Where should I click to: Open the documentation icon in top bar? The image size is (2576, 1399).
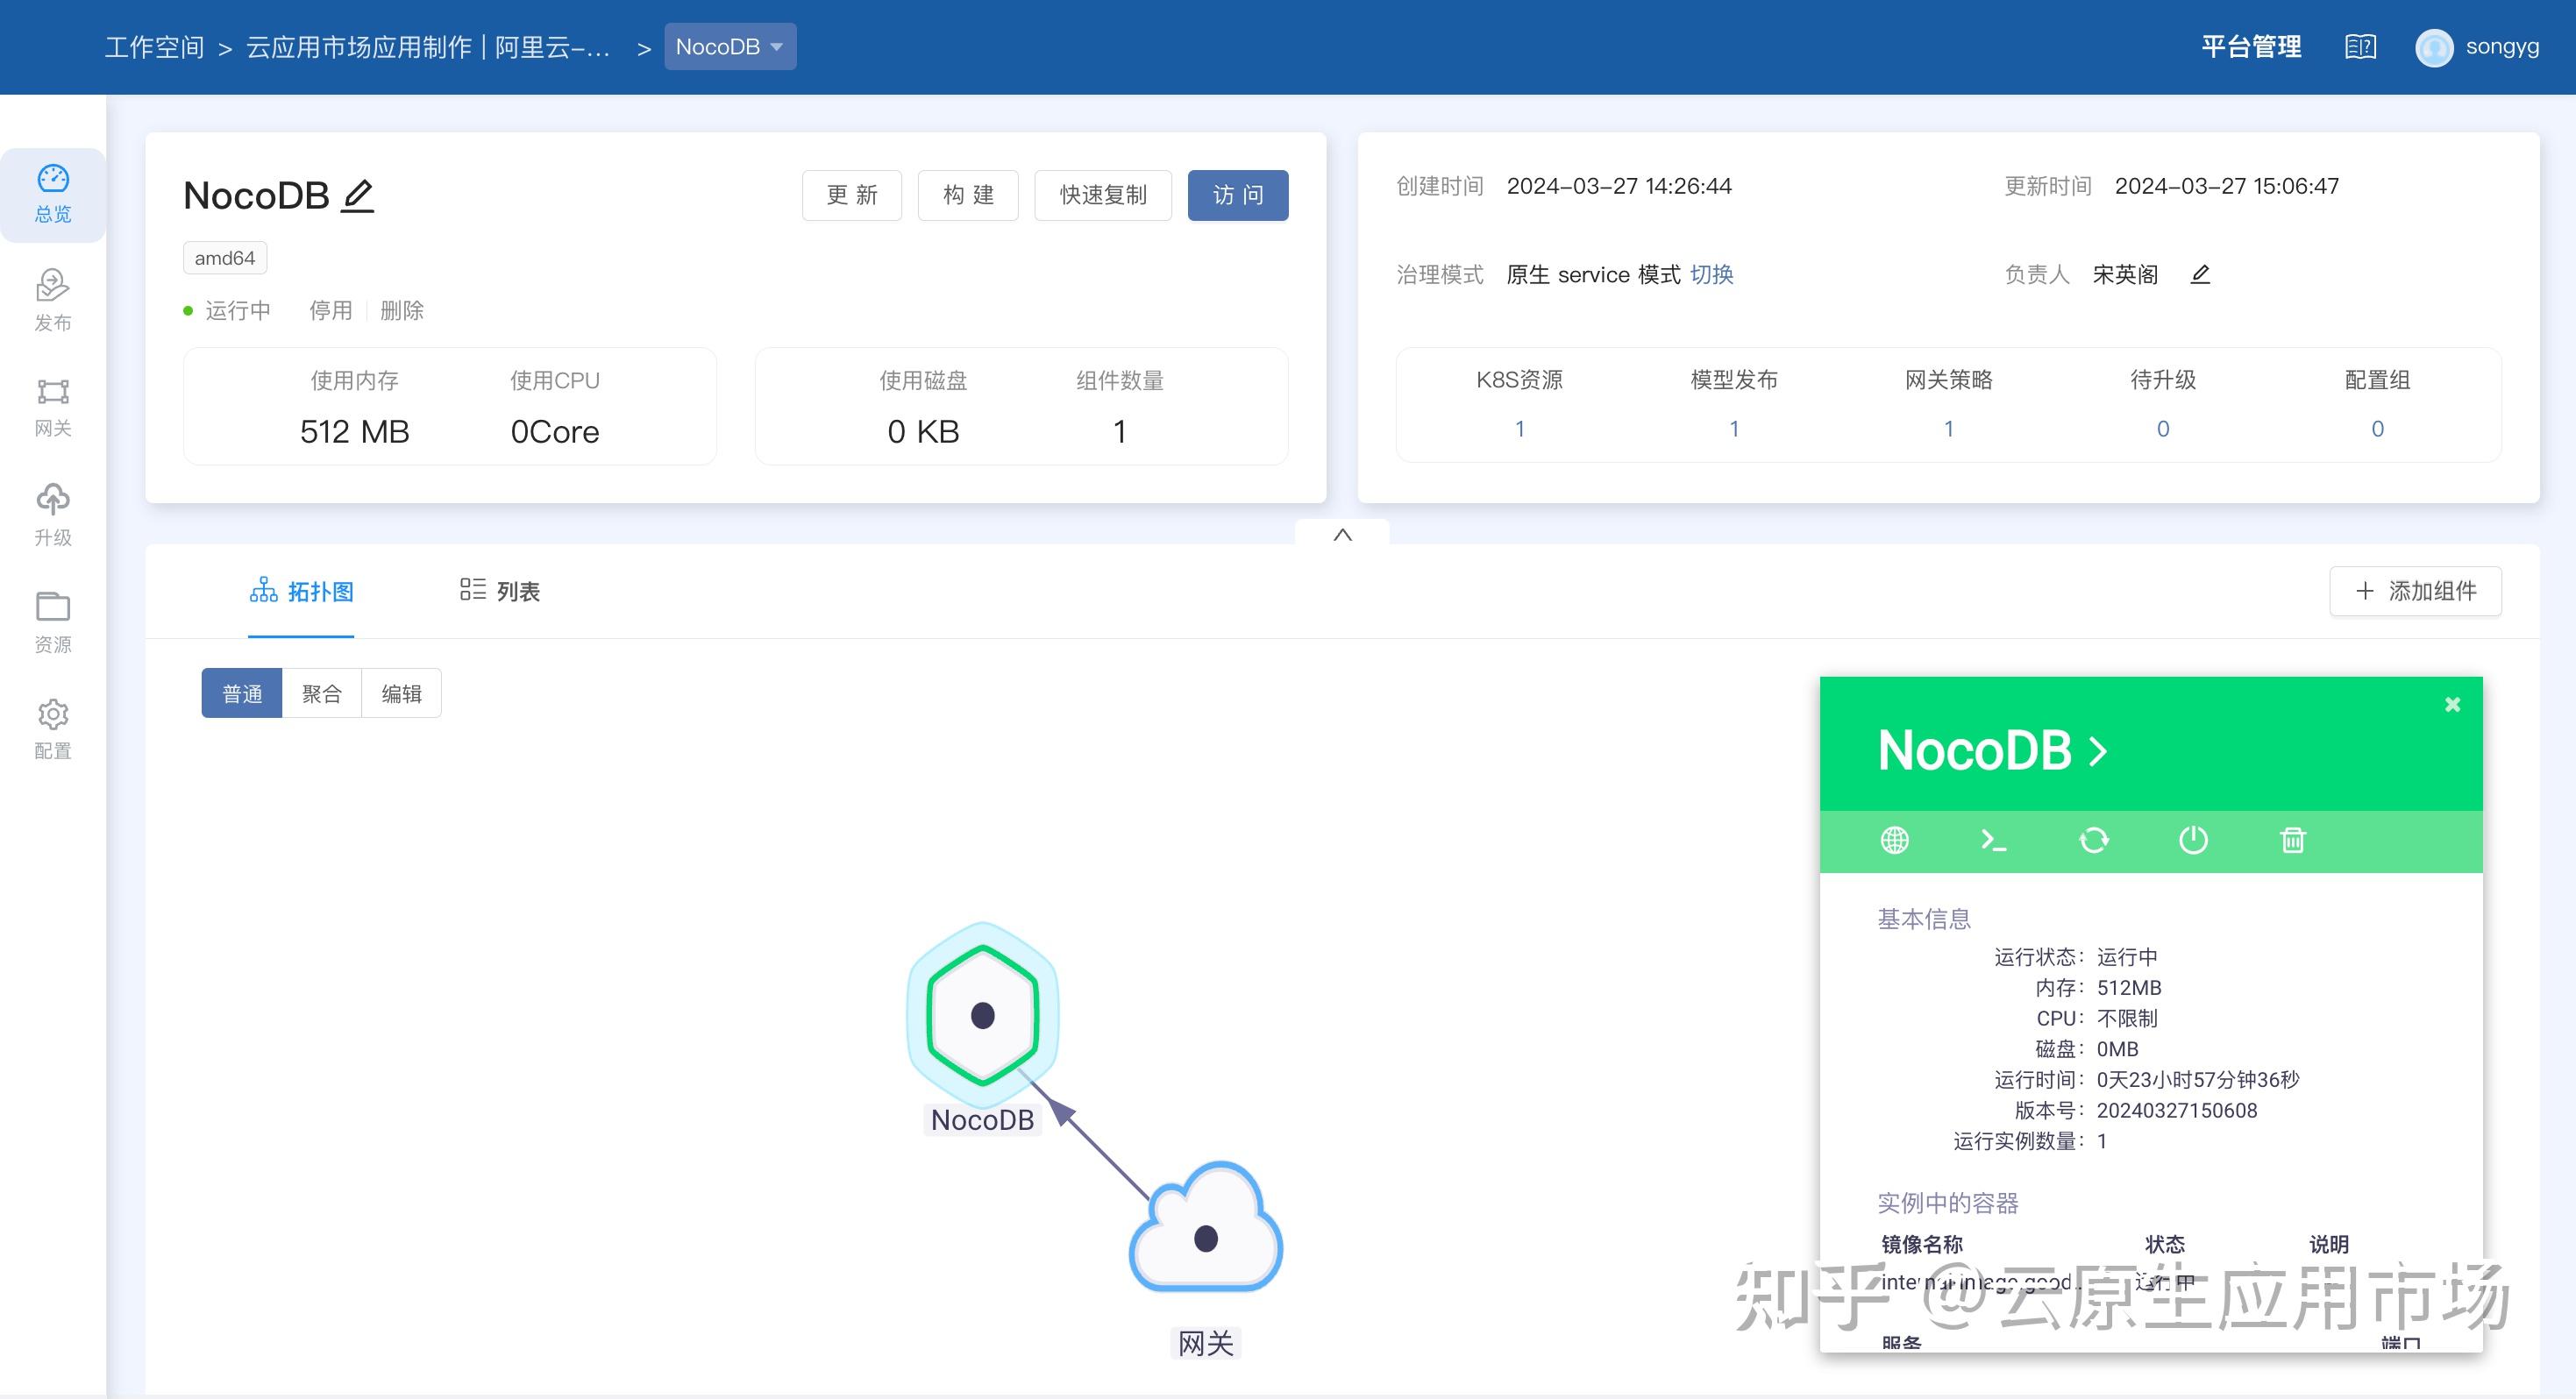pos(2360,46)
